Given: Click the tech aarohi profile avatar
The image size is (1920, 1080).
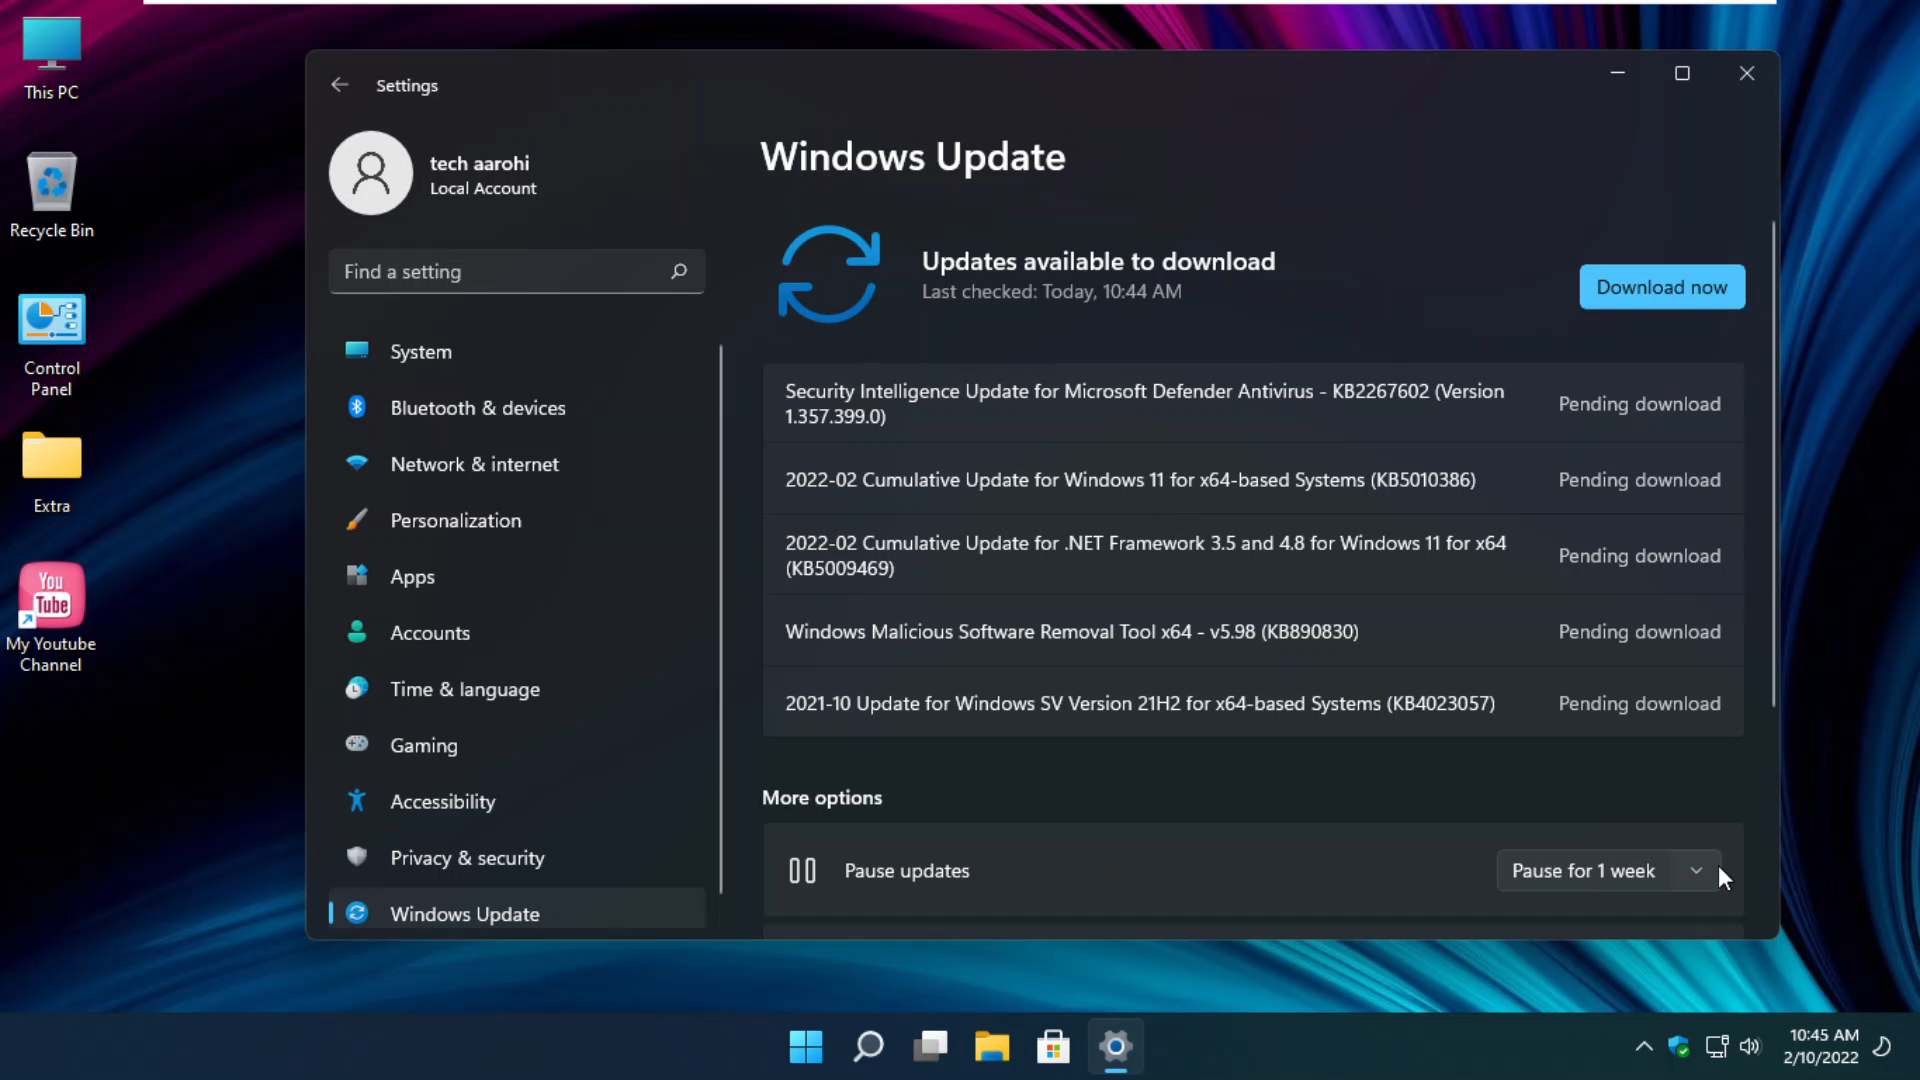Looking at the screenshot, I should pyautogui.click(x=371, y=173).
